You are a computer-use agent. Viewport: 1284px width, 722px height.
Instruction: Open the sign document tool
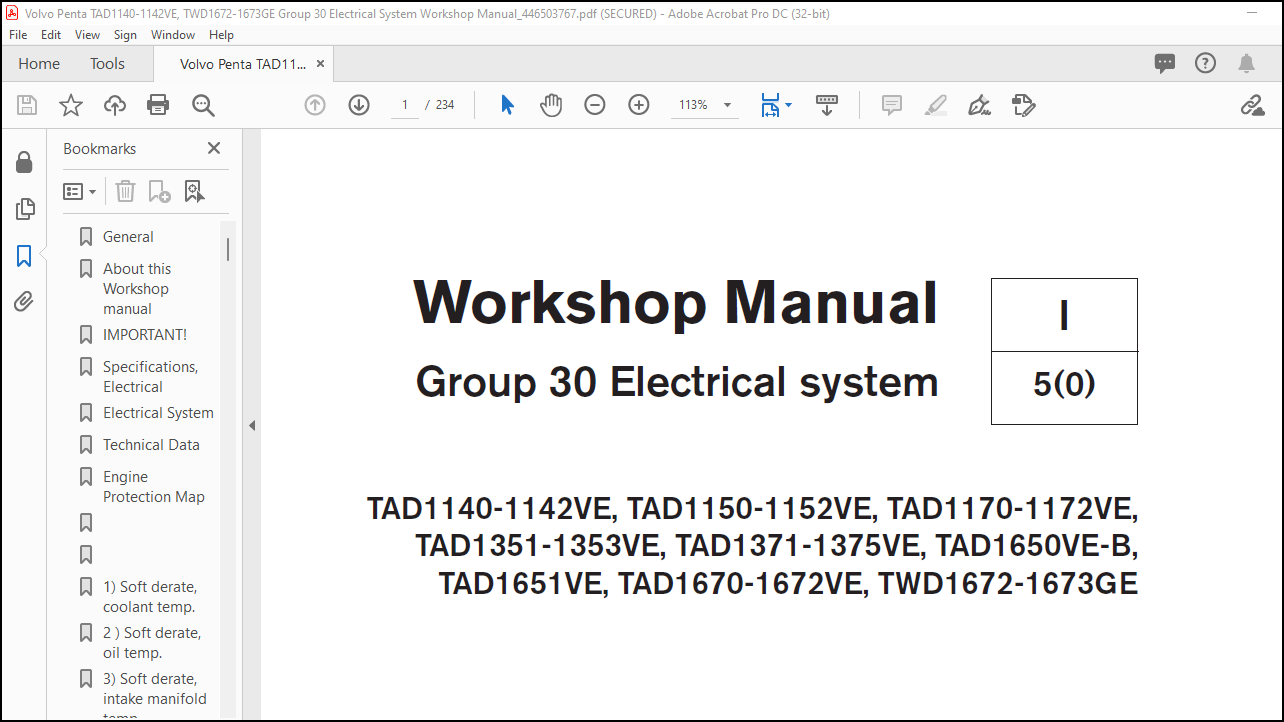[x=980, y=105]
